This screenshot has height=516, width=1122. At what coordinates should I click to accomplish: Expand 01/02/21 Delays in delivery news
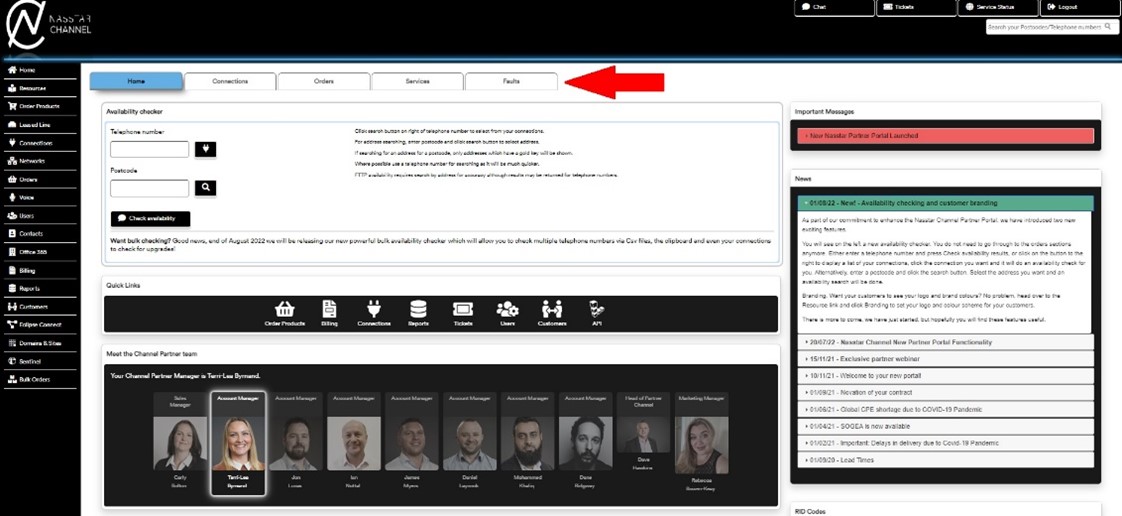click(x=945, y=443)
